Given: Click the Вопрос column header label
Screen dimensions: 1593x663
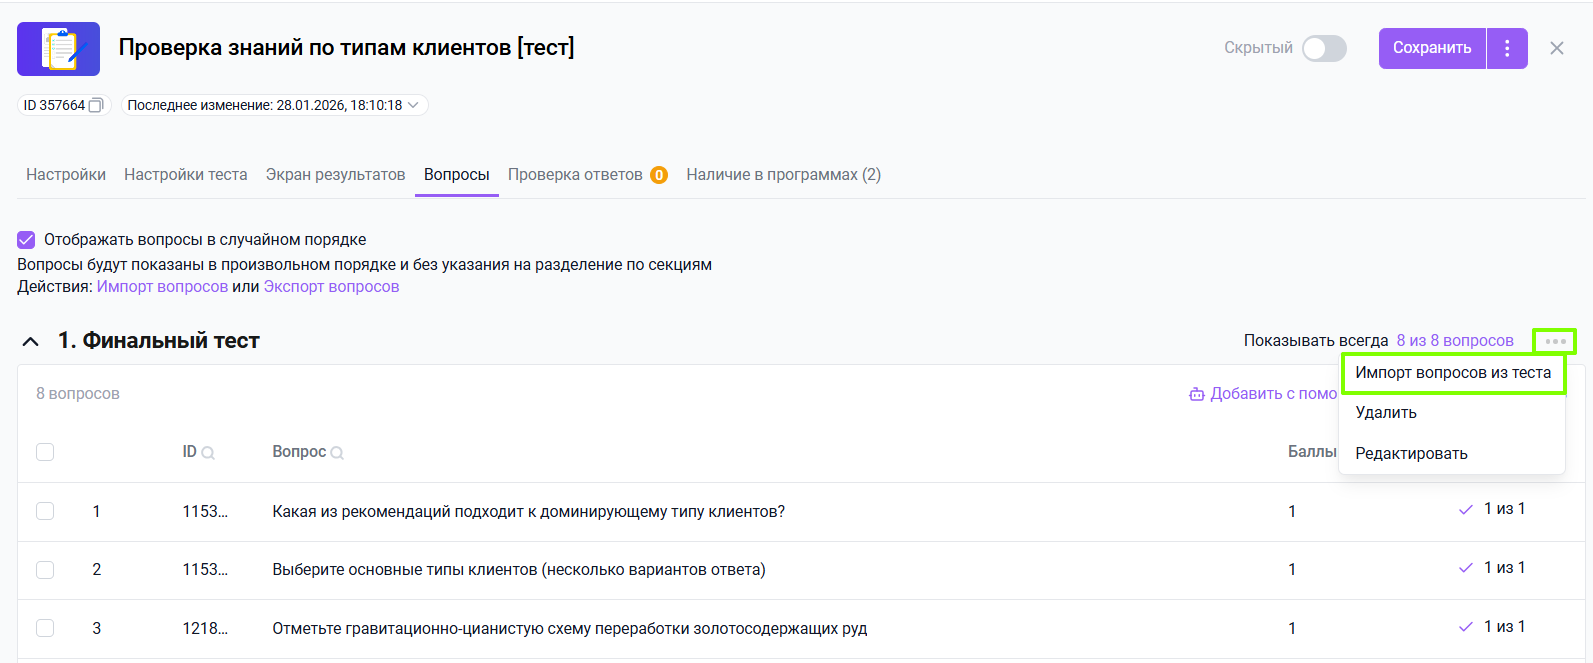Looking at the screenshot, I should tap(299, 452).
